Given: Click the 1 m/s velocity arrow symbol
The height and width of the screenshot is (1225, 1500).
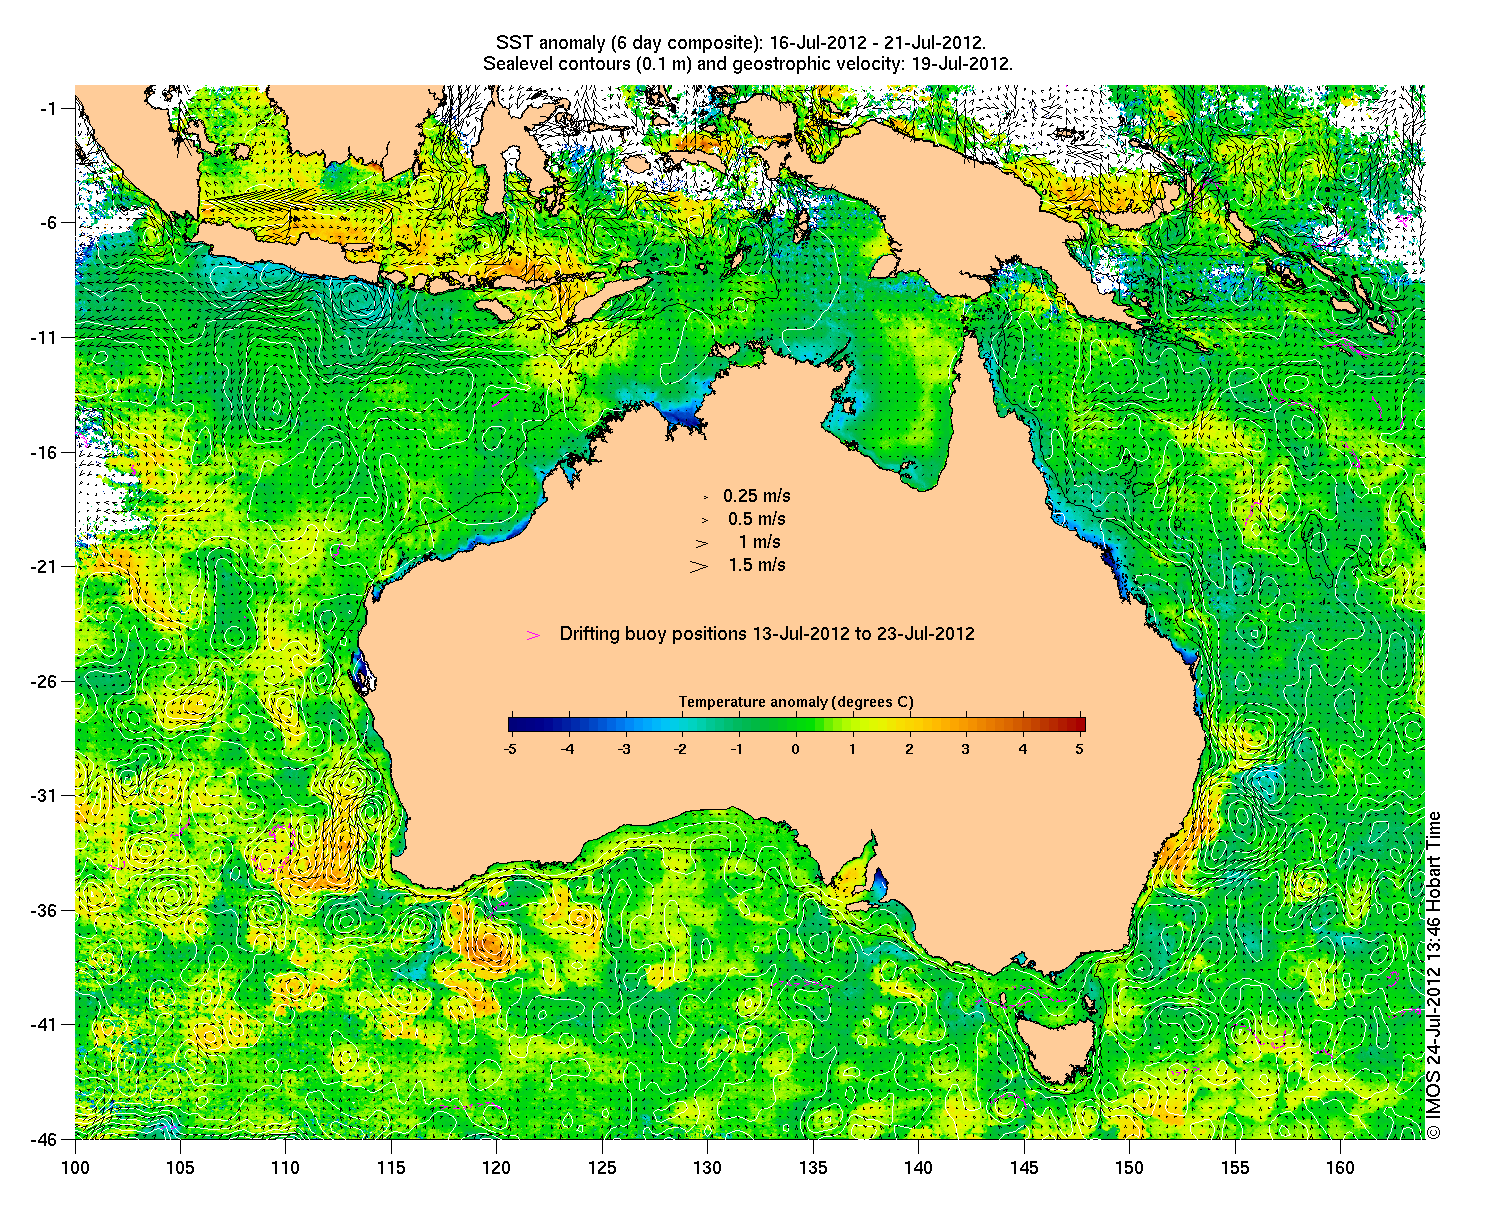Looking at the screenshot, I should pyautogui.click(x=702, y=543).
